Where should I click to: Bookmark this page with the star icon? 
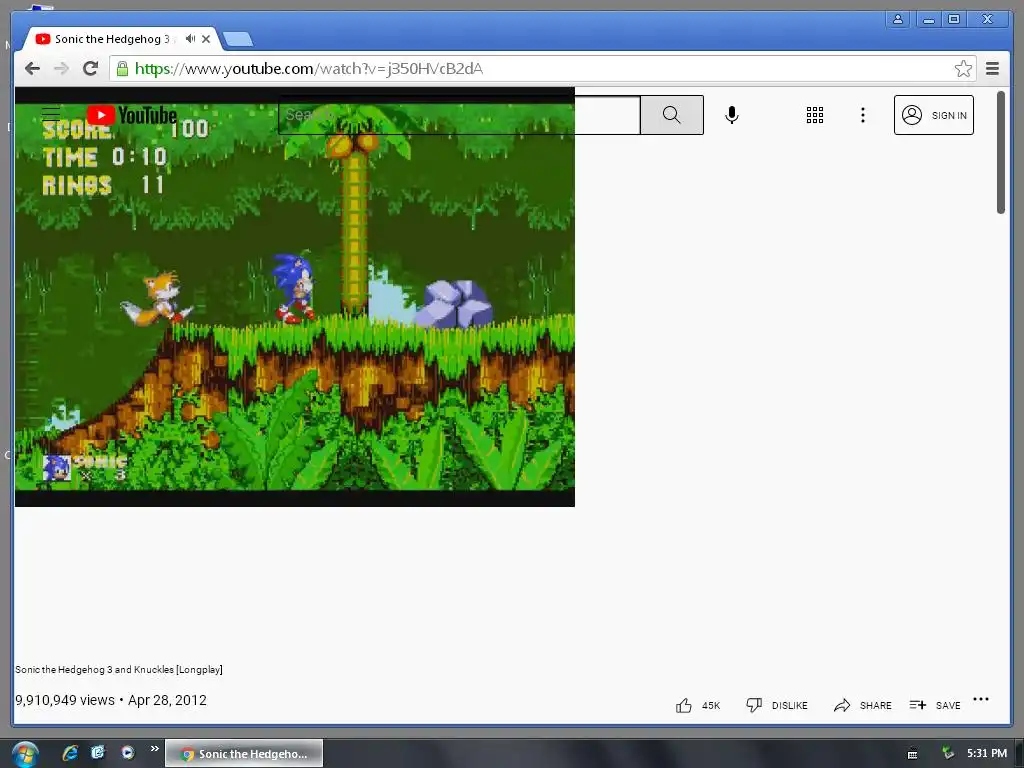pos(963,69)
